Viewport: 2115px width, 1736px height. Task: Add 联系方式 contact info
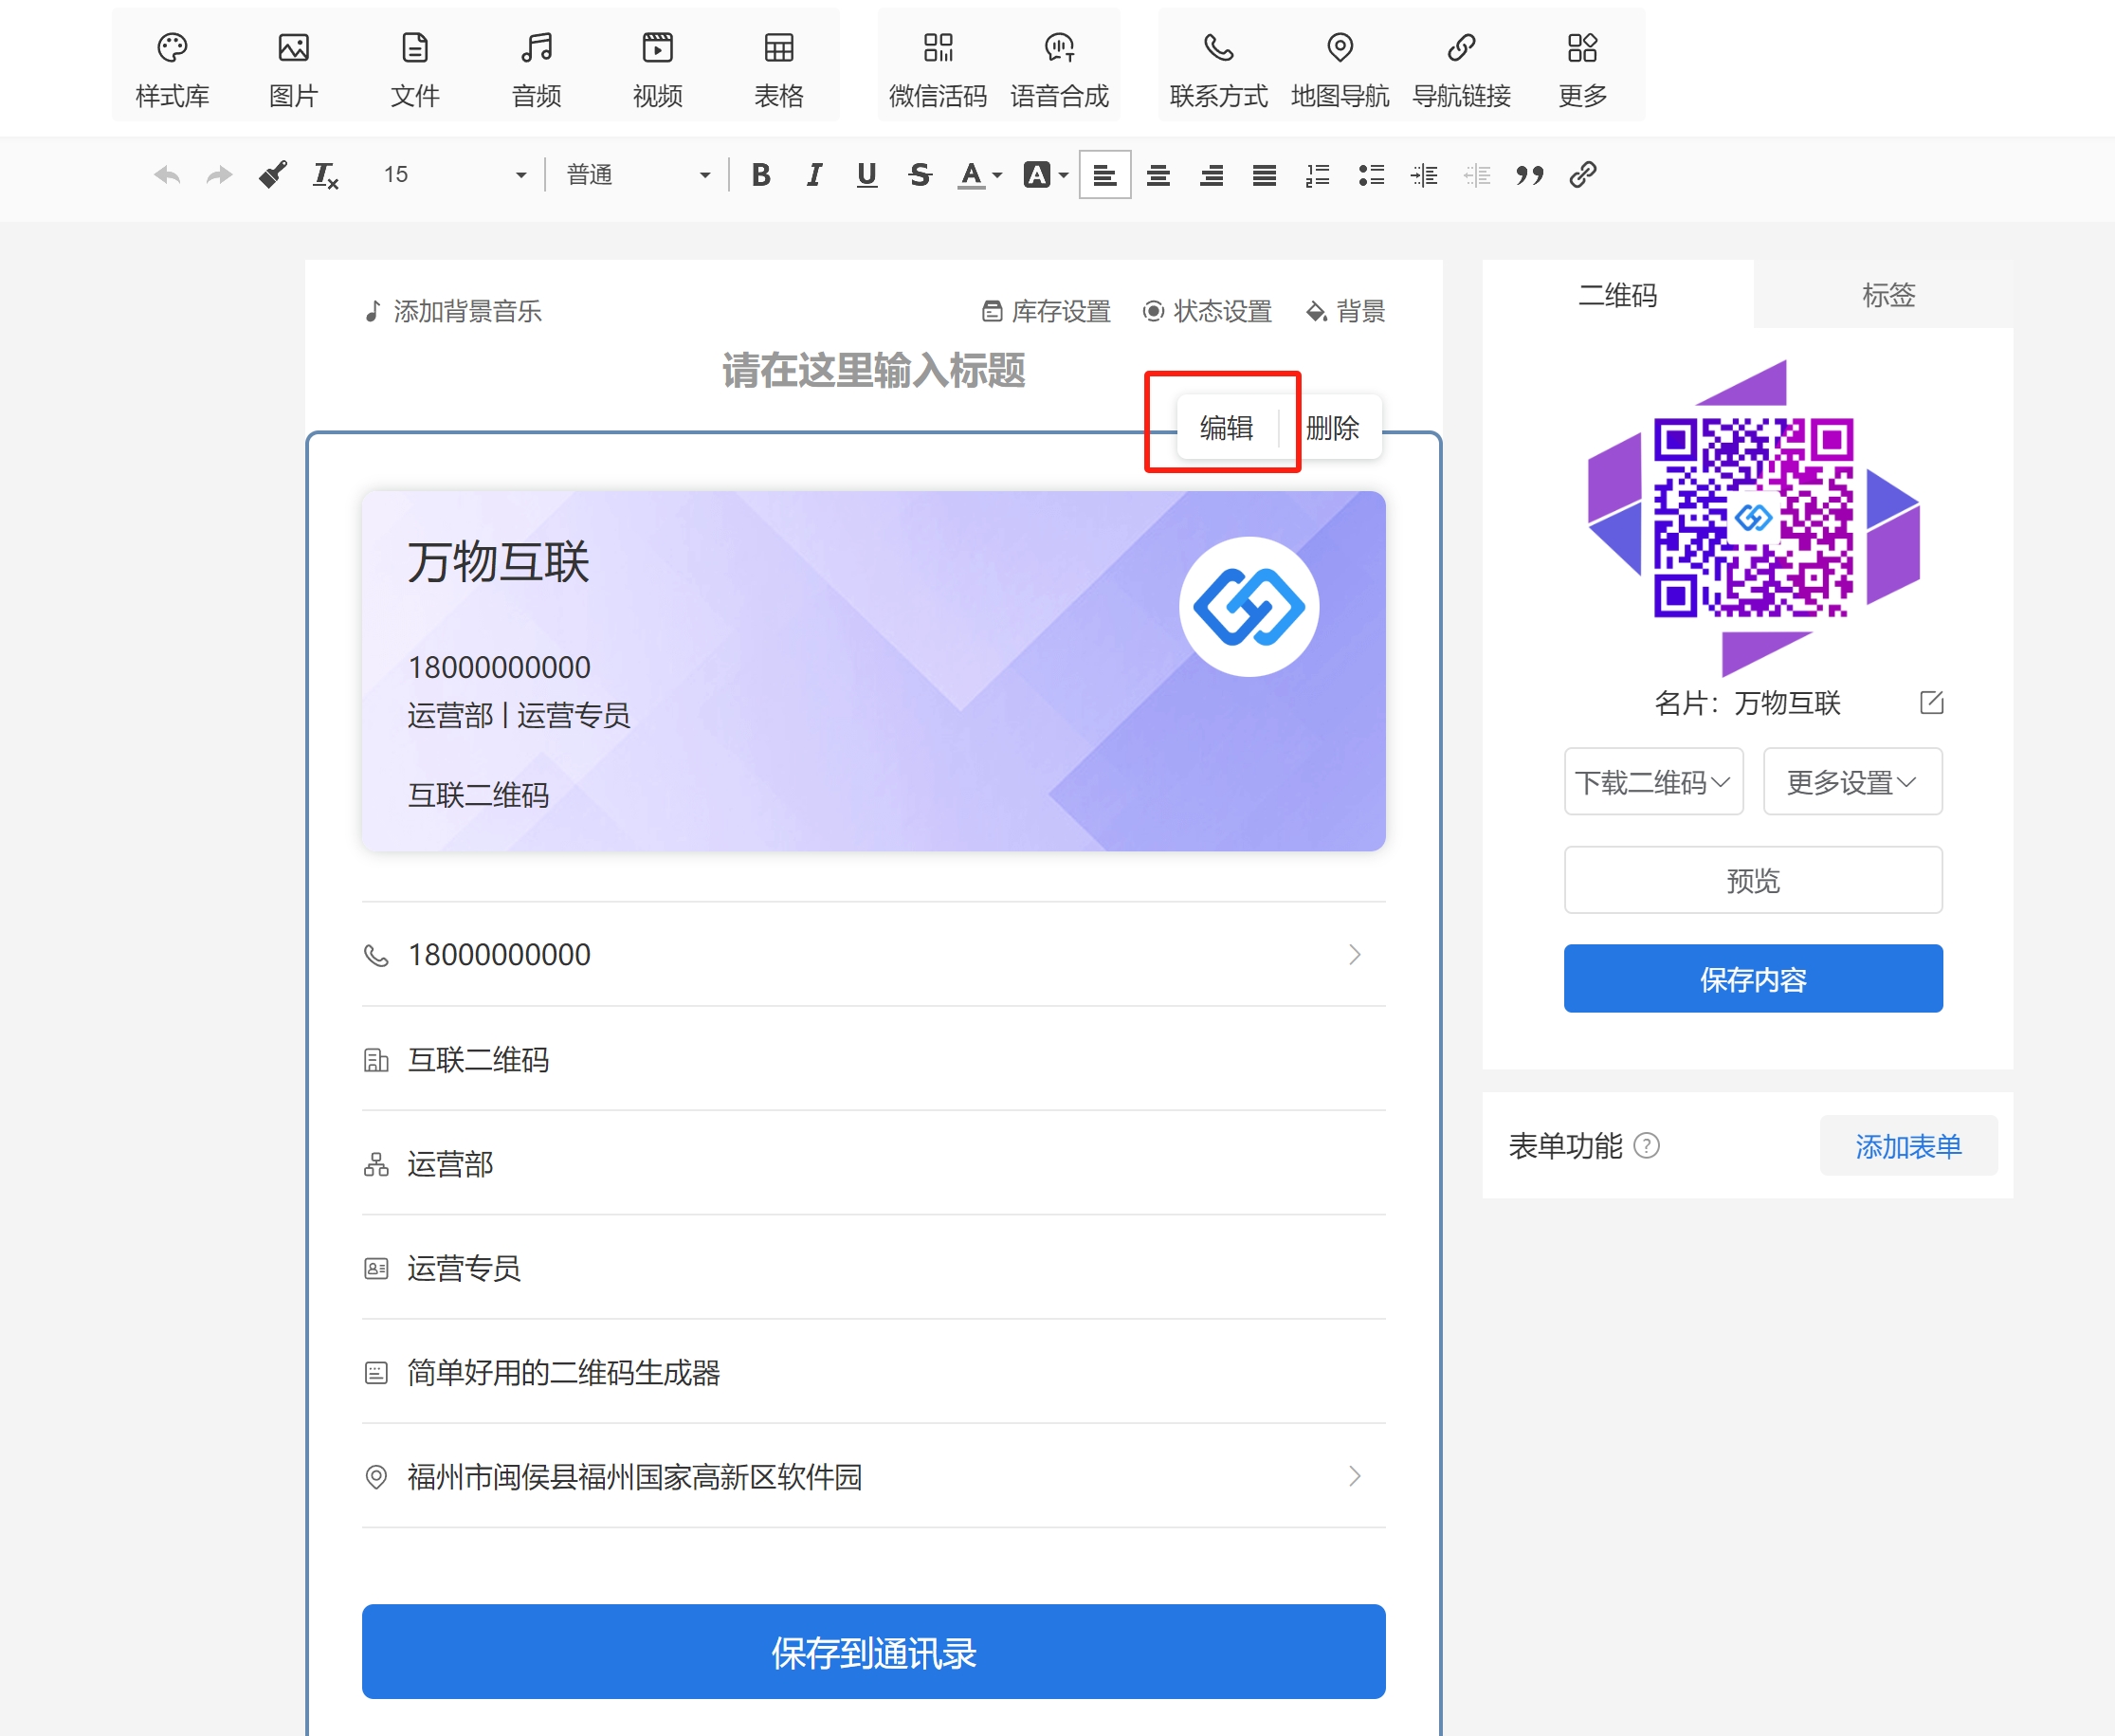click(1218, 68)
